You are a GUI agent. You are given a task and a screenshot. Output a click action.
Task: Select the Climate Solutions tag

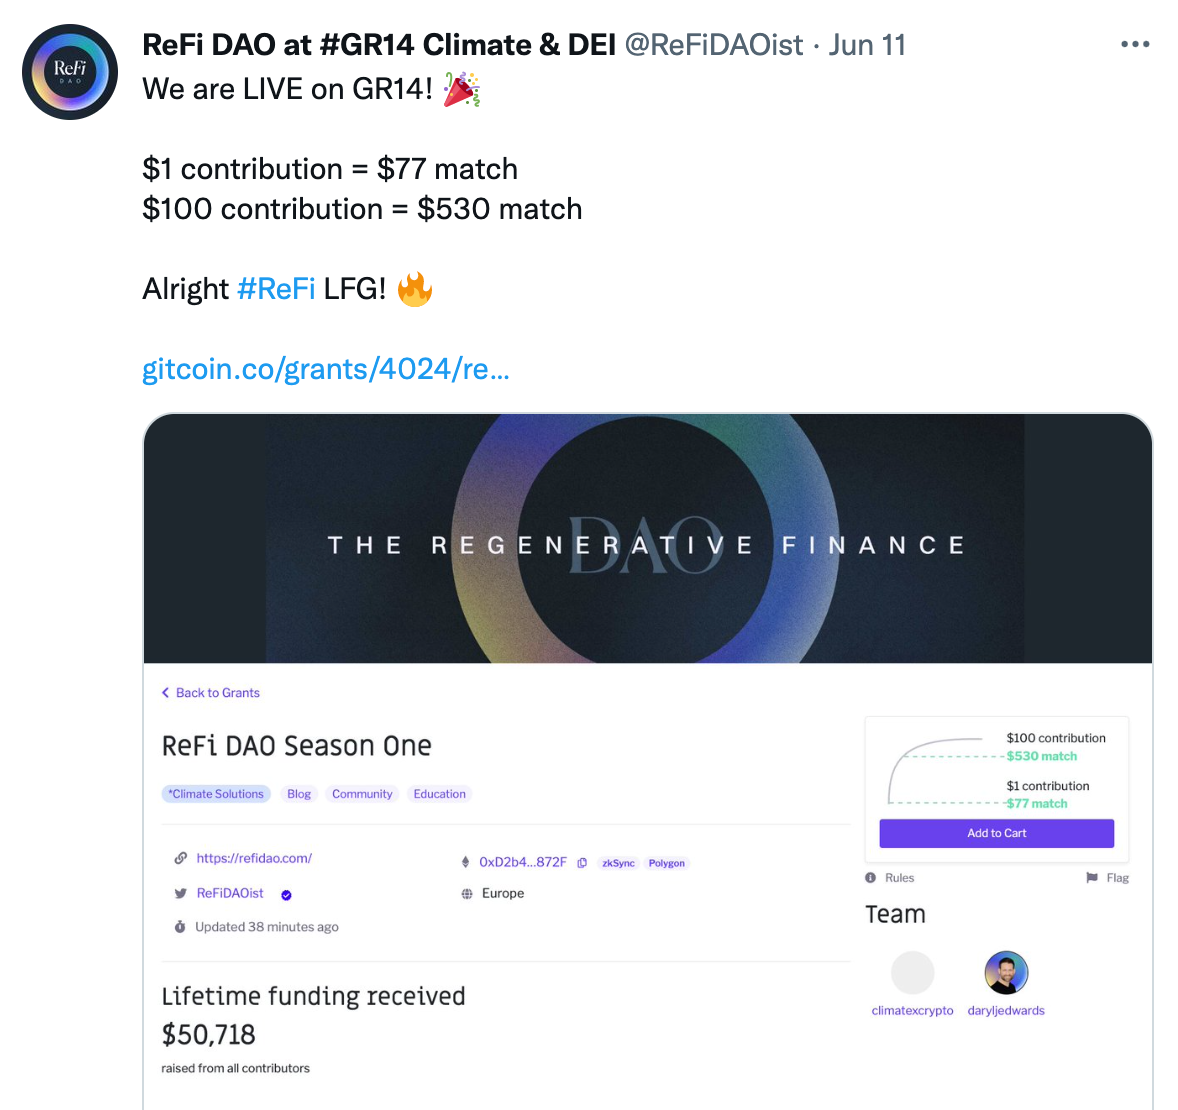tap(216, 794)
